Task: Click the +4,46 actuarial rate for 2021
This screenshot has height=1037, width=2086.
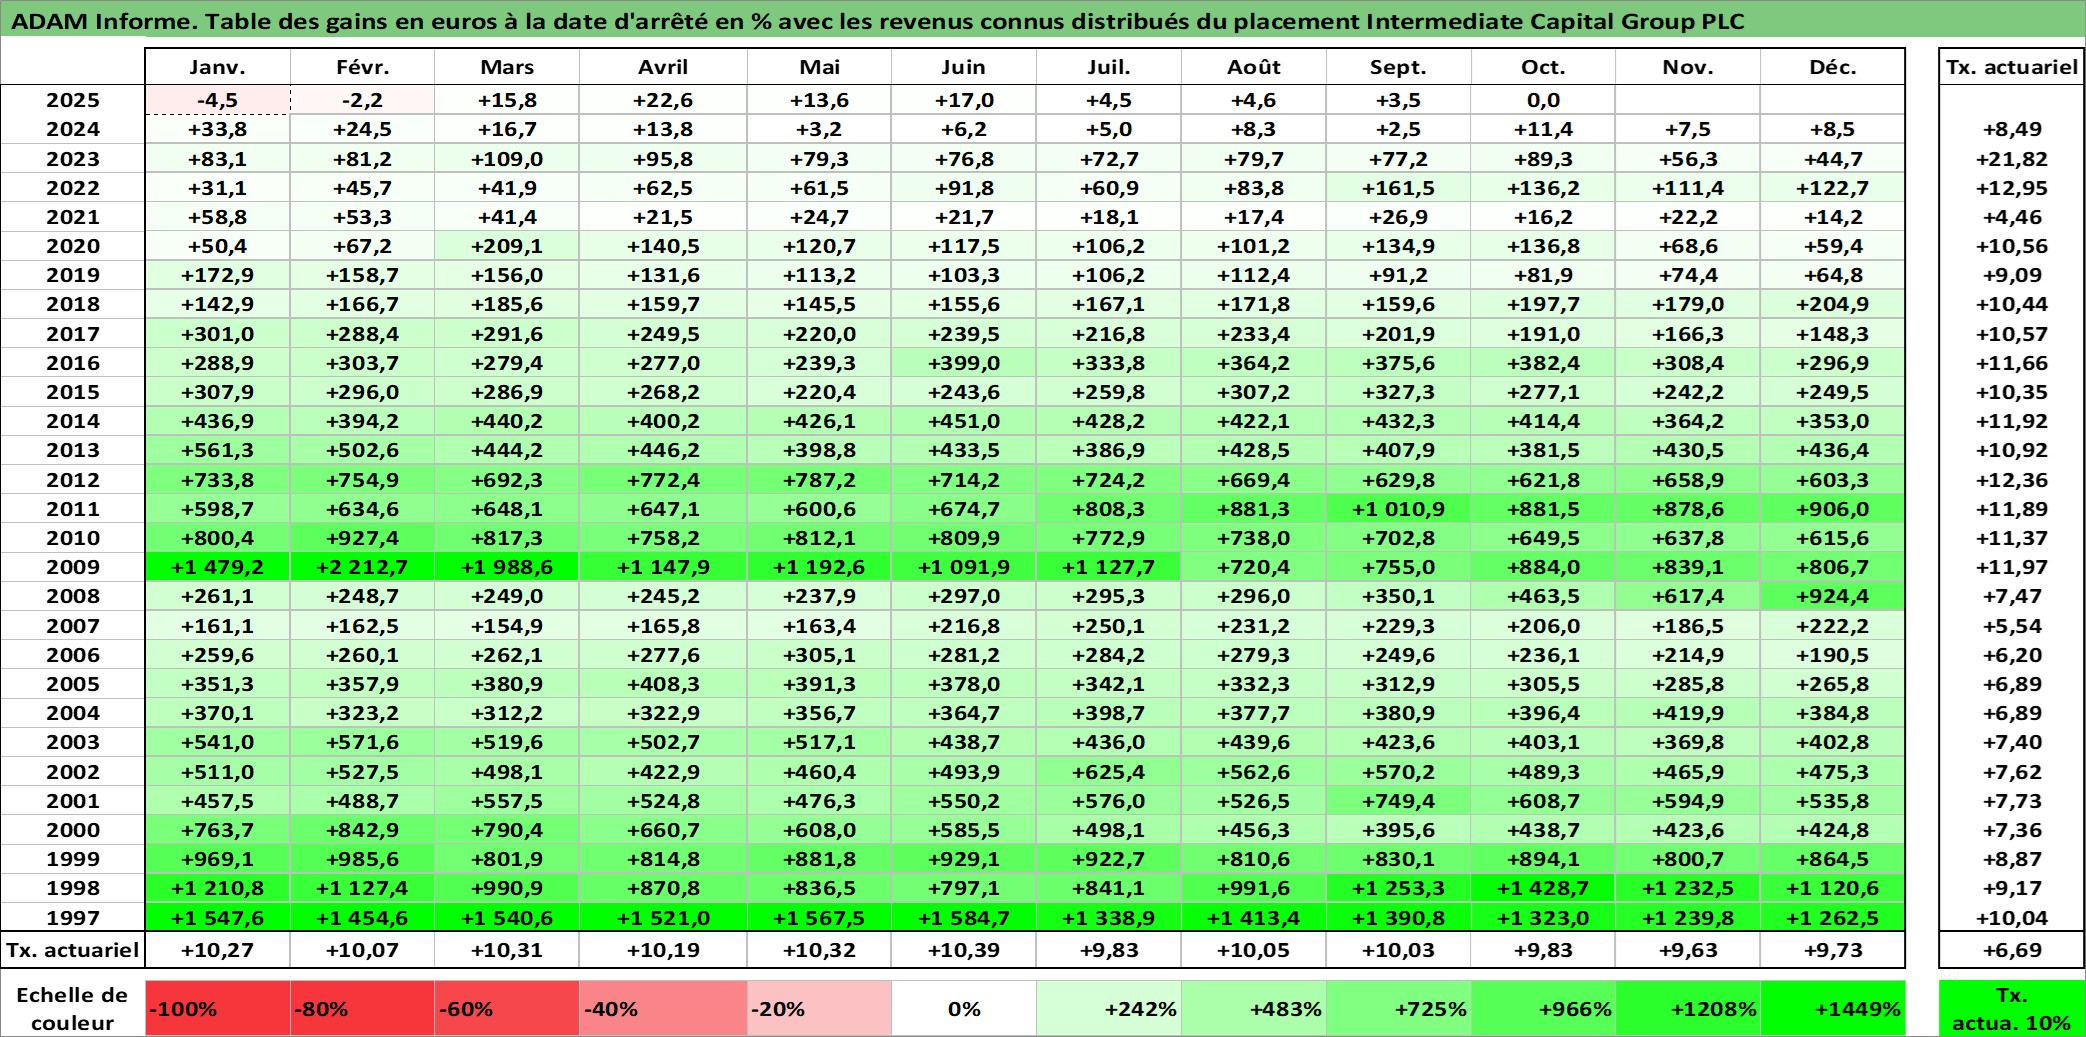Action: (2011, 217)
